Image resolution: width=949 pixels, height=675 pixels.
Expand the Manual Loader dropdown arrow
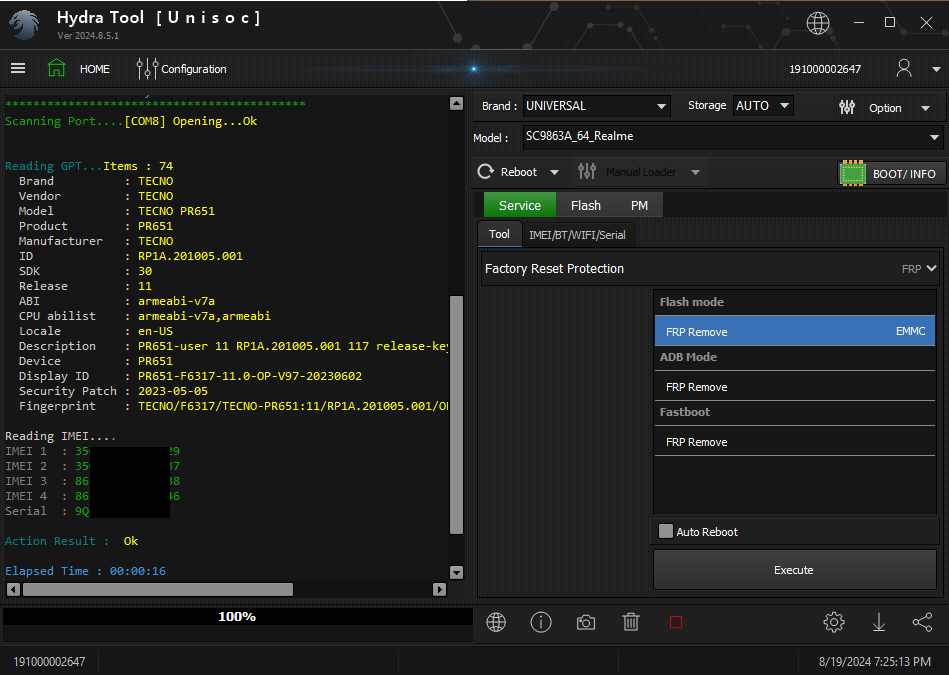click(x=695, y=173)
